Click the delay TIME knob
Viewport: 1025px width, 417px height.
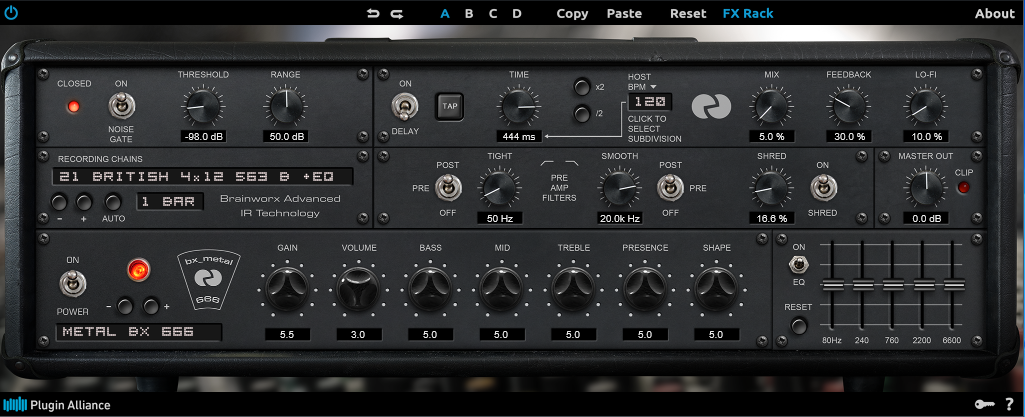coord(518,106)
